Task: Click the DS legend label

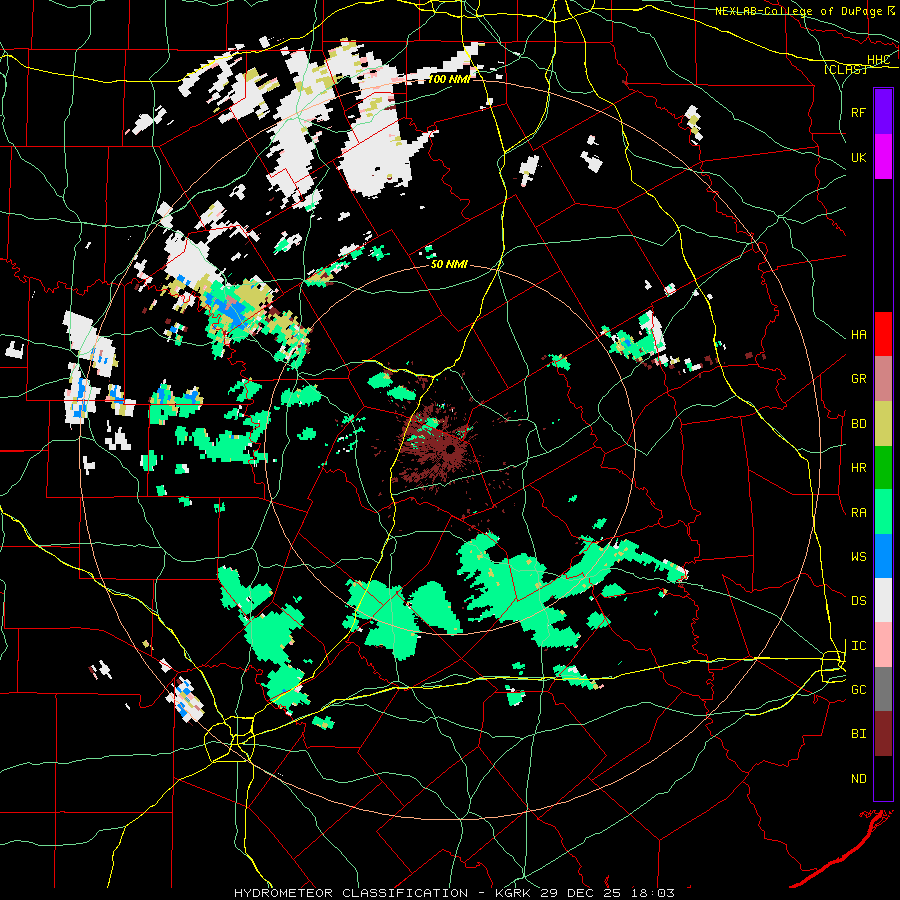Action: tap(858, 601)
